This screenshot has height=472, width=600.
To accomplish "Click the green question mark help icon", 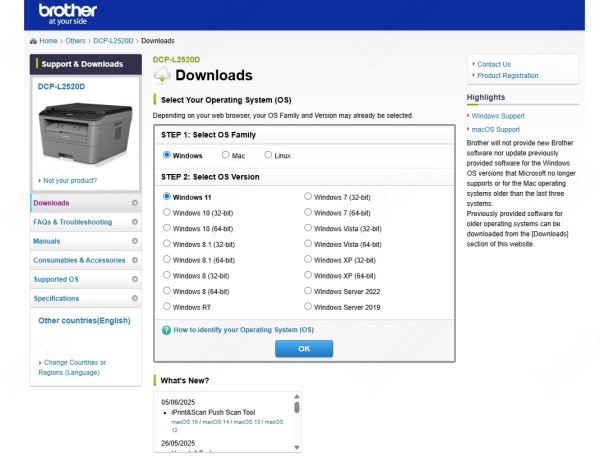I will pyautogui.click(x=166, y=330).
